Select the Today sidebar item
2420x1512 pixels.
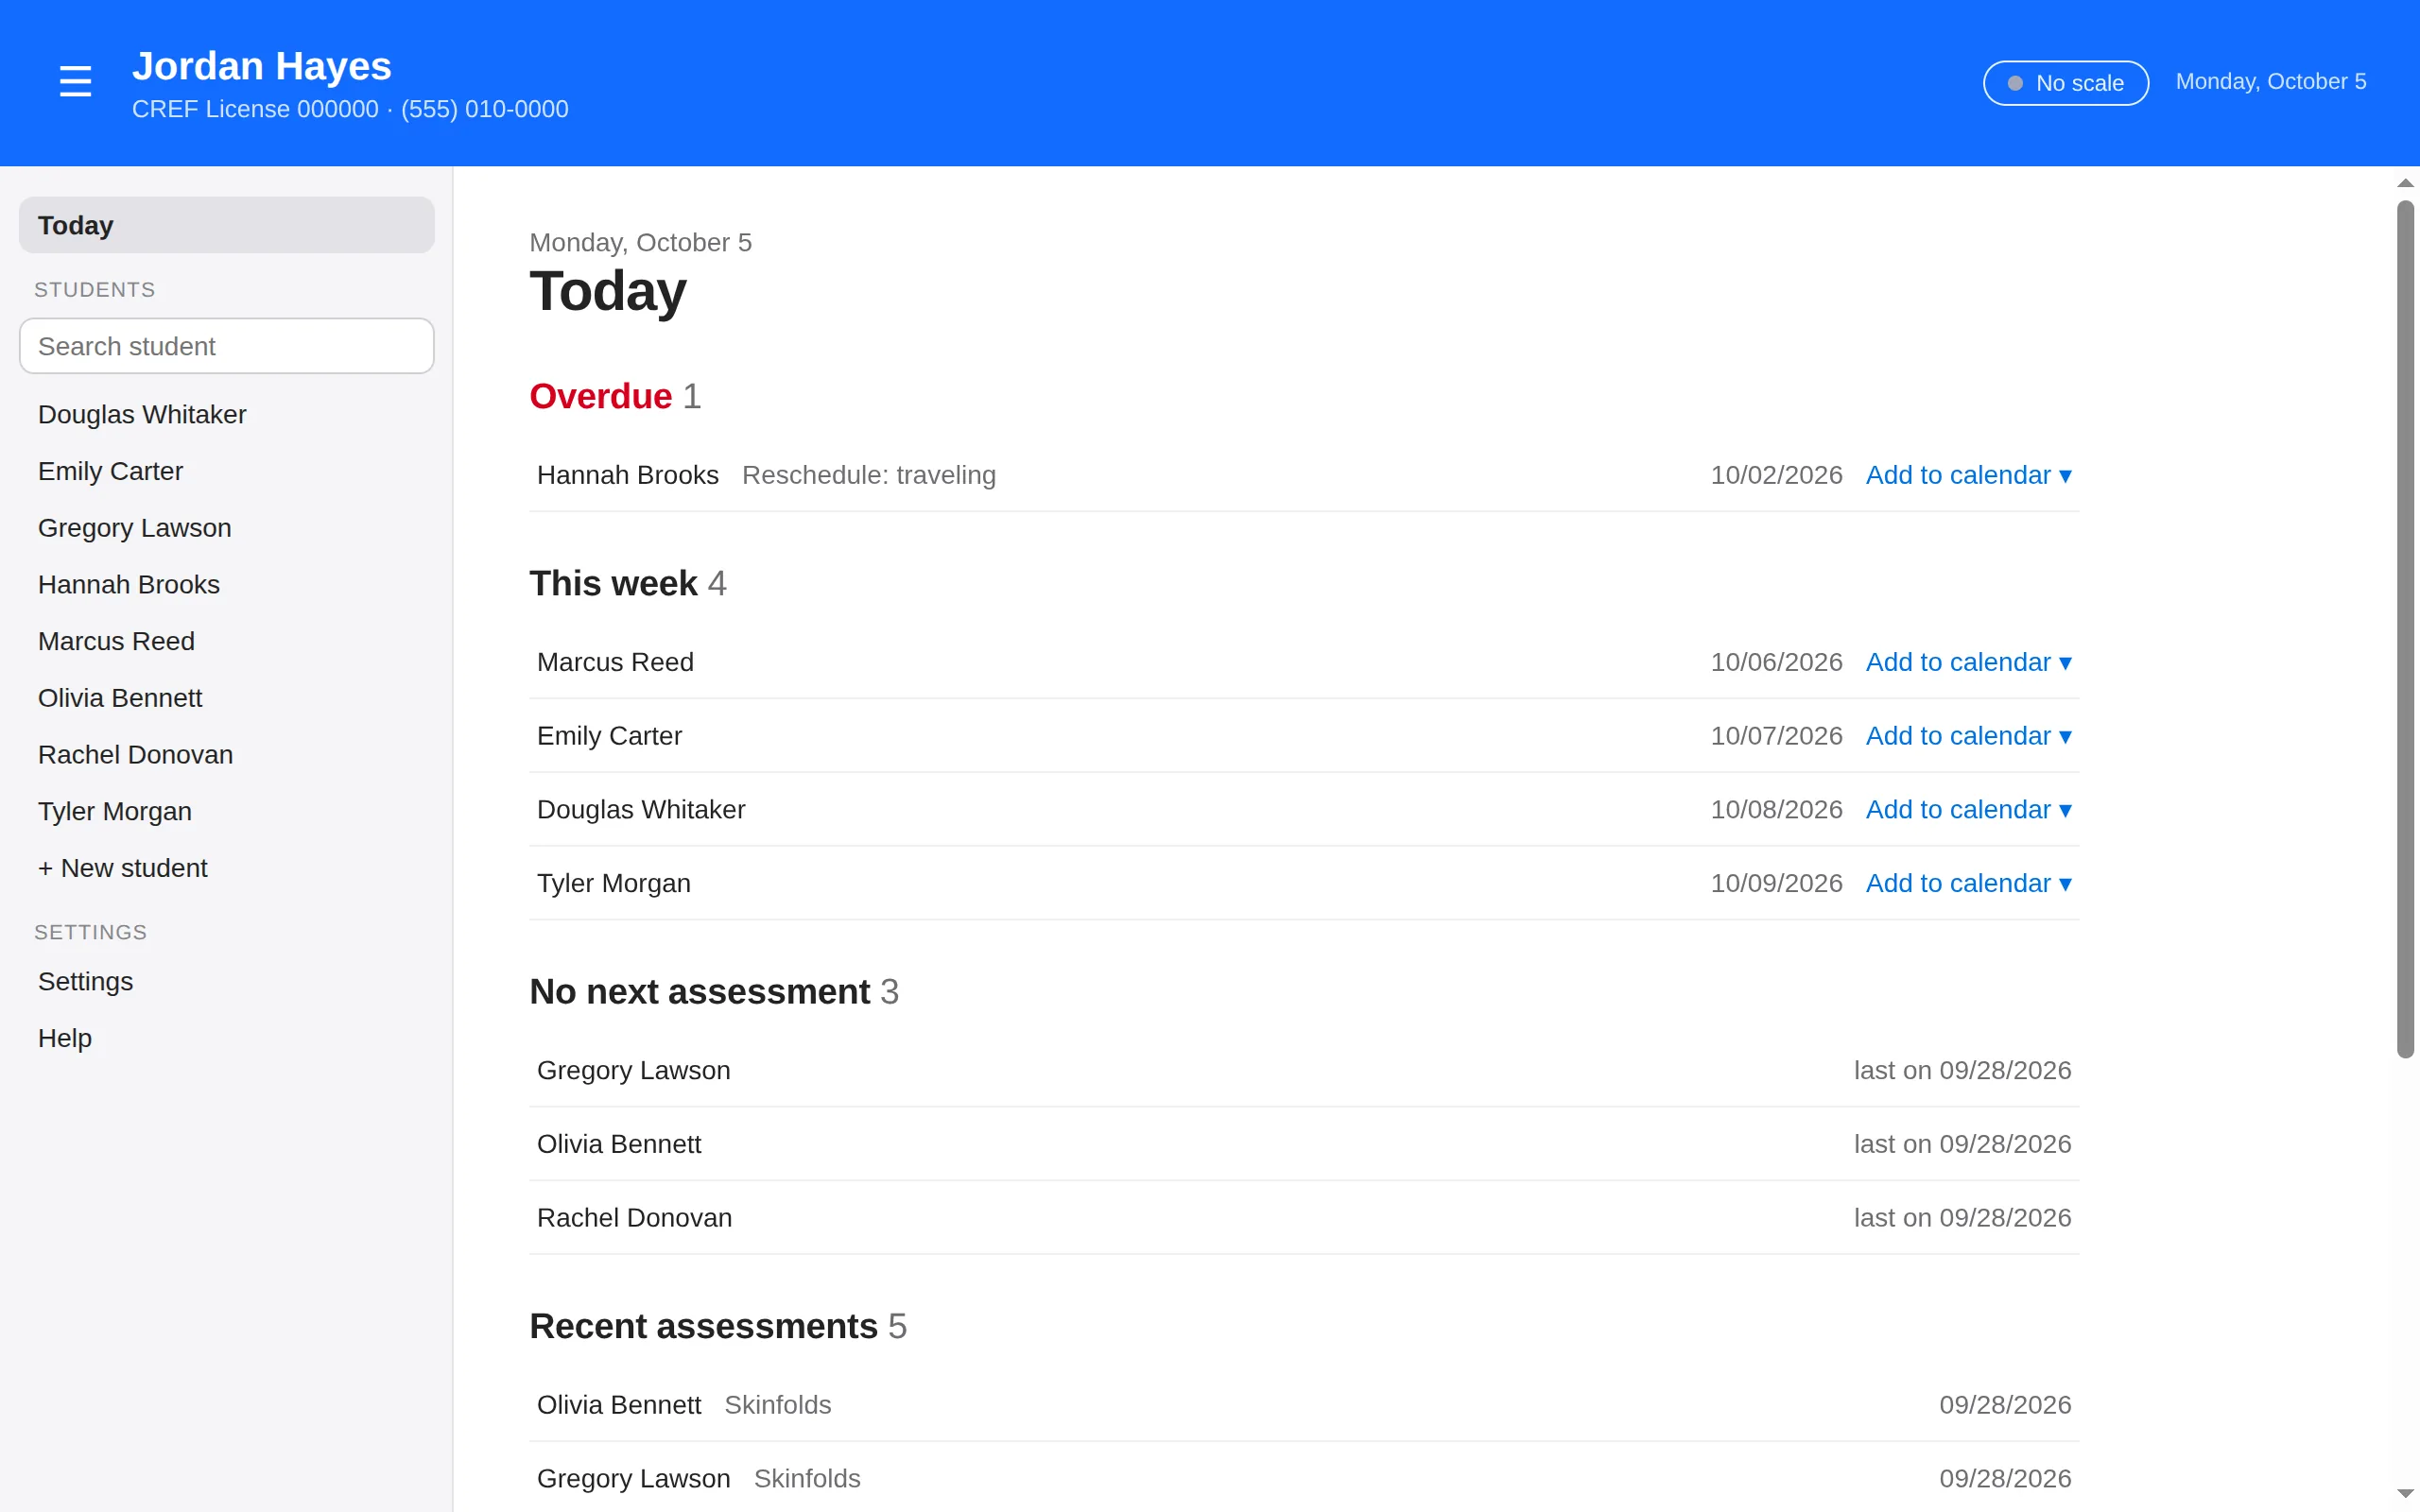(227, 225)
